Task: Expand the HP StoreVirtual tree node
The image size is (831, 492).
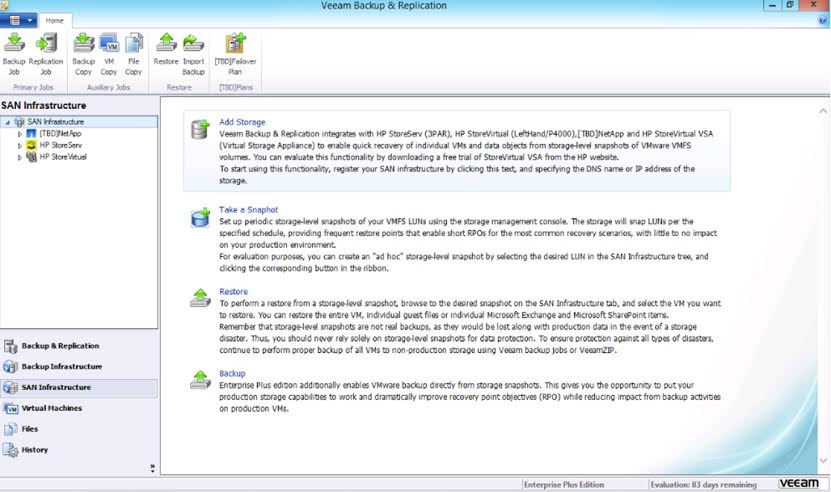Action: coord(20,157)
